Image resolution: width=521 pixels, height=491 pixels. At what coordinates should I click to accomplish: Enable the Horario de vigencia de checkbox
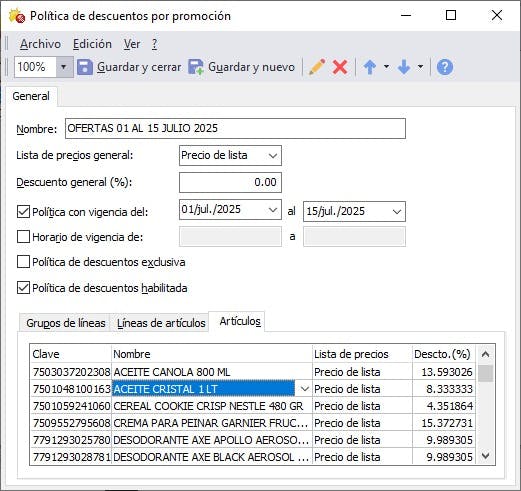[23, 237]
